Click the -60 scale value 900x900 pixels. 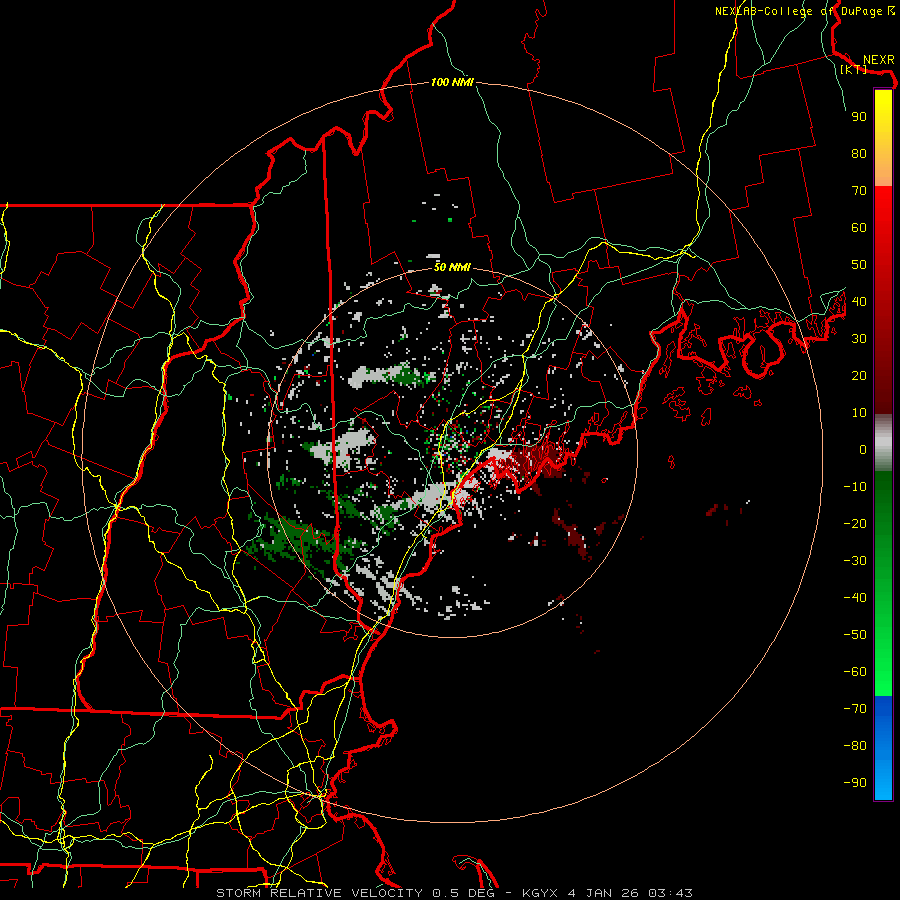(x=855, y=672)
